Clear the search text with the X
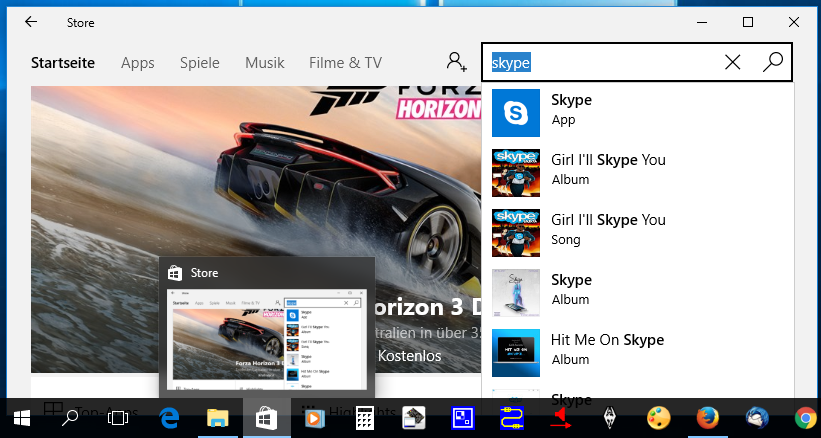The image size is (821, 438). pyautogui.click(x=733, y=62)
